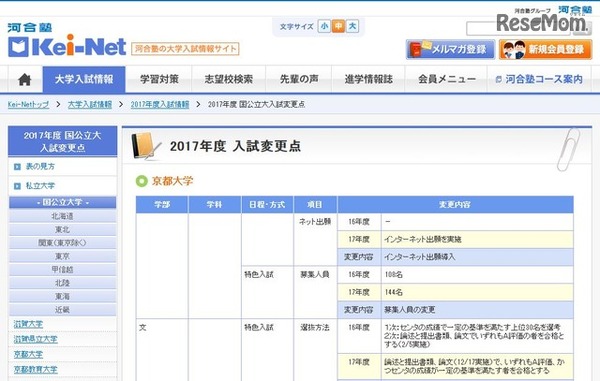Open 私立大学 in sidebar
The height and width of the screenshot is (381, 600).
[40, 186]
